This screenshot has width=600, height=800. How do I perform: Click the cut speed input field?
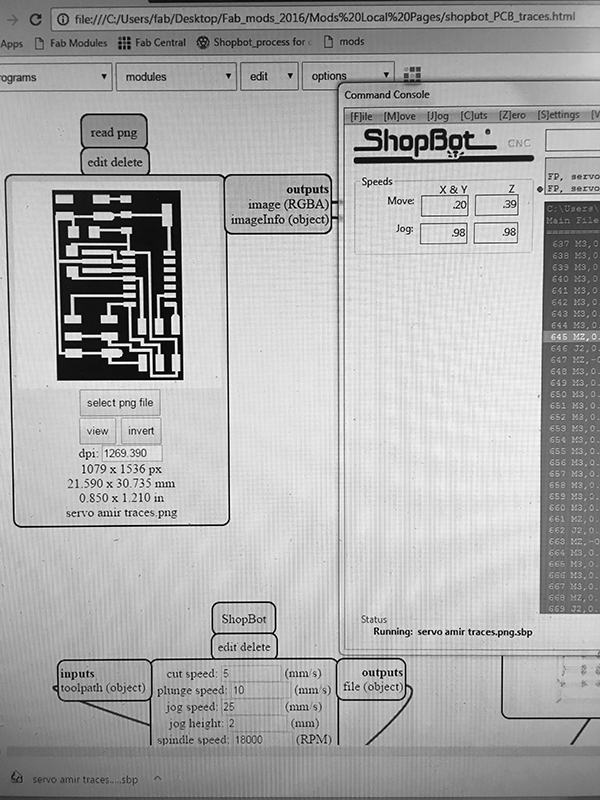tap(251, 673)
